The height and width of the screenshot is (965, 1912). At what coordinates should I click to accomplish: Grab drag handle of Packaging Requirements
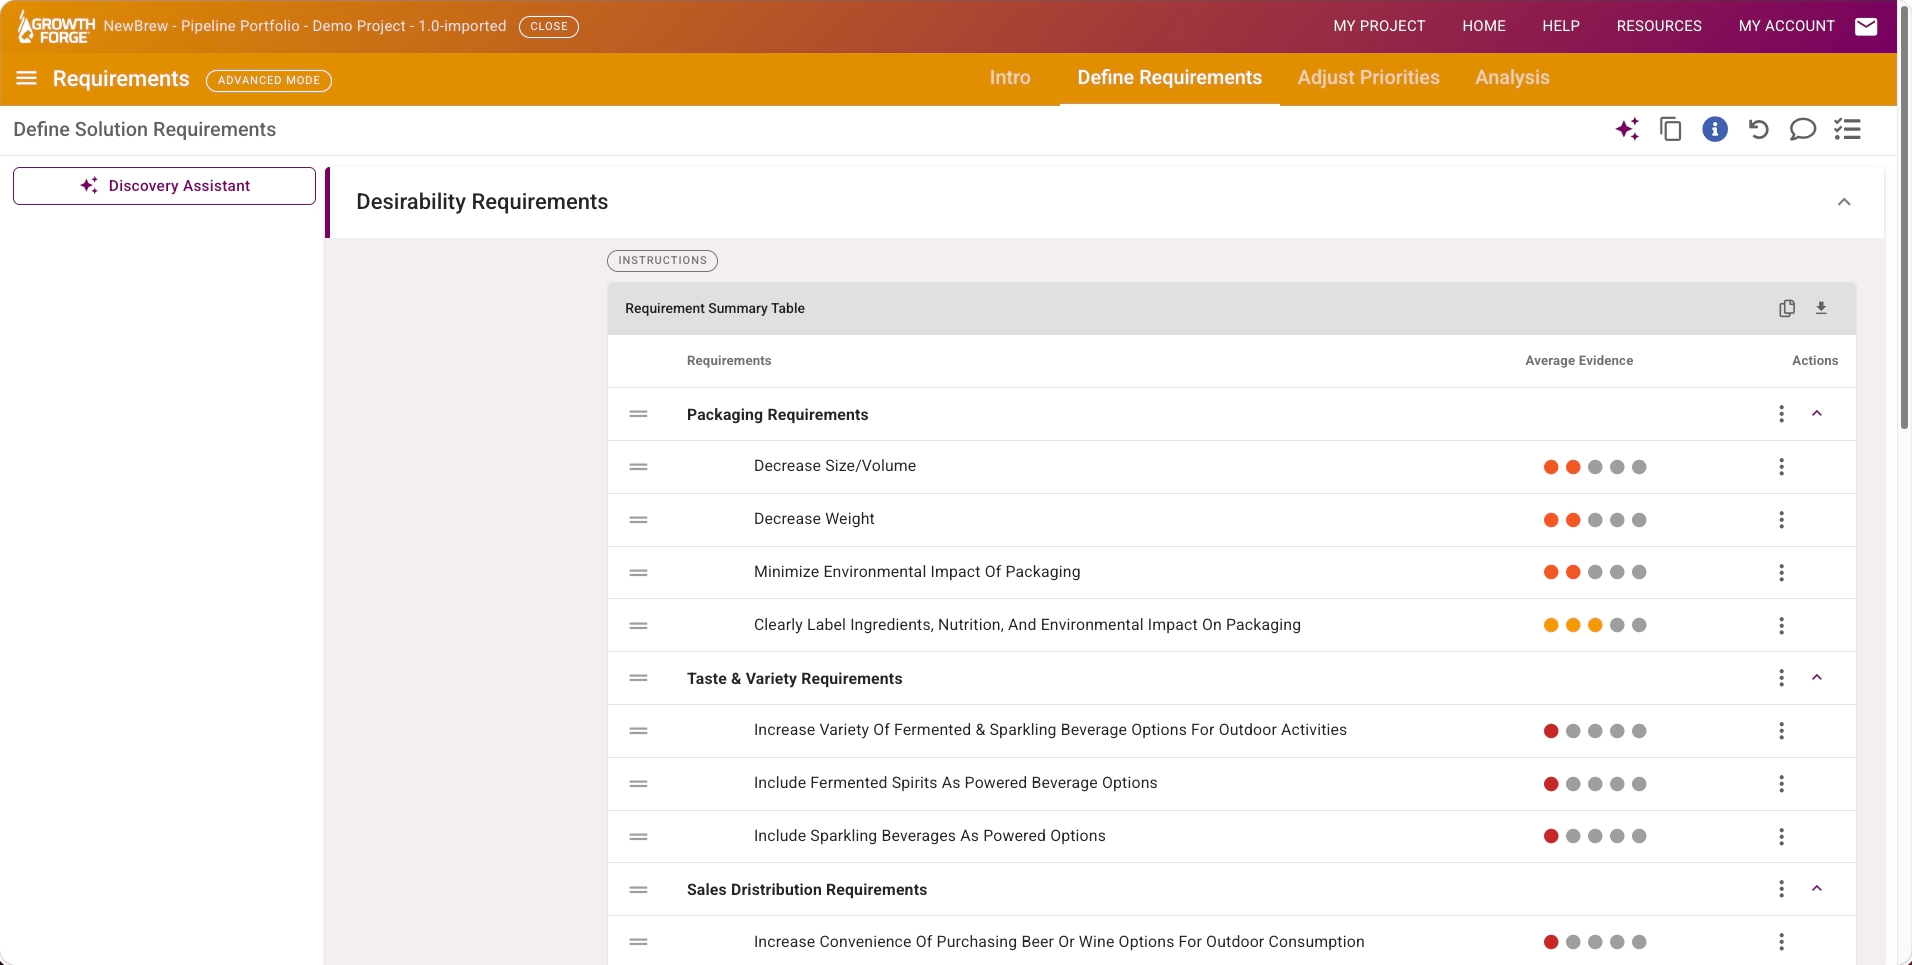(638, 414)
